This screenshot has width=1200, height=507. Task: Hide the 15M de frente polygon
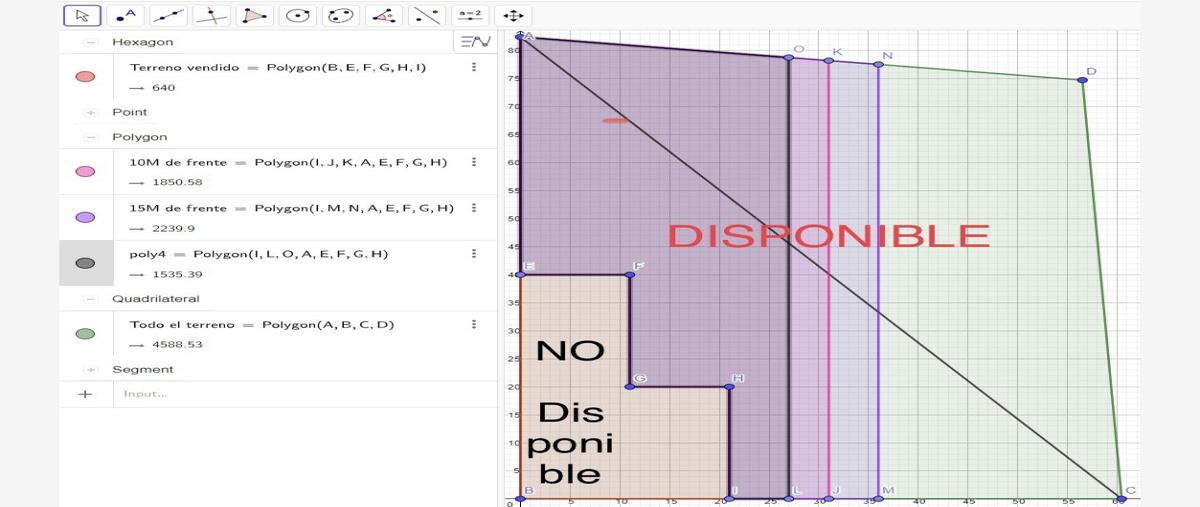tap(85, 217)
